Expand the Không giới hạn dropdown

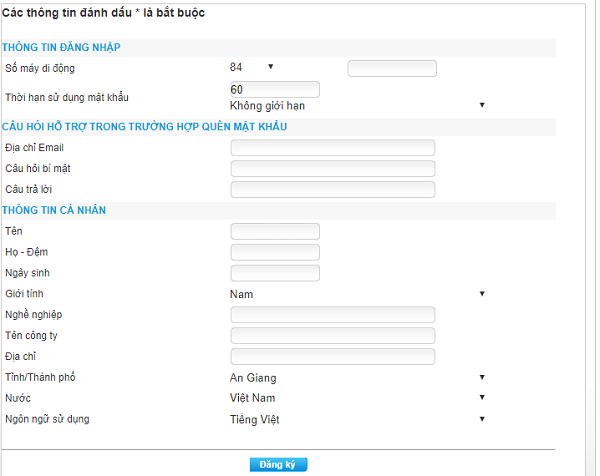tap(357, 105)
